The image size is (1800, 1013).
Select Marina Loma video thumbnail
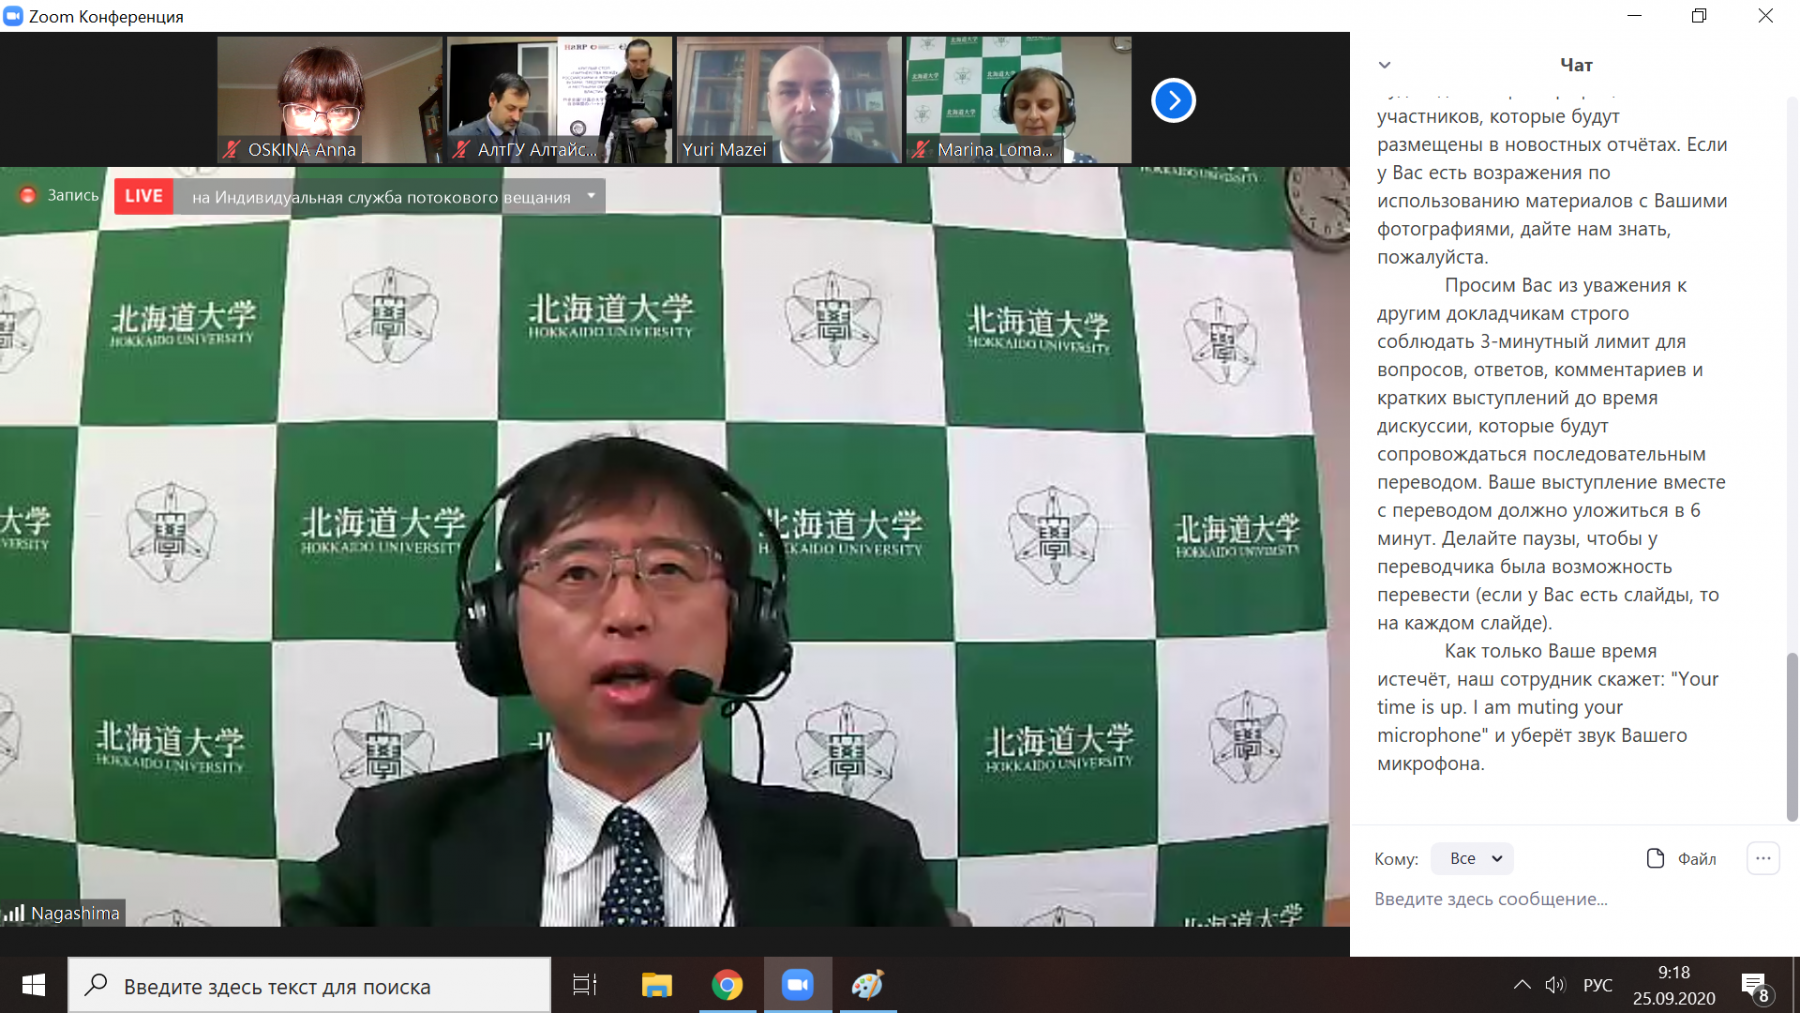(1019, 100)
